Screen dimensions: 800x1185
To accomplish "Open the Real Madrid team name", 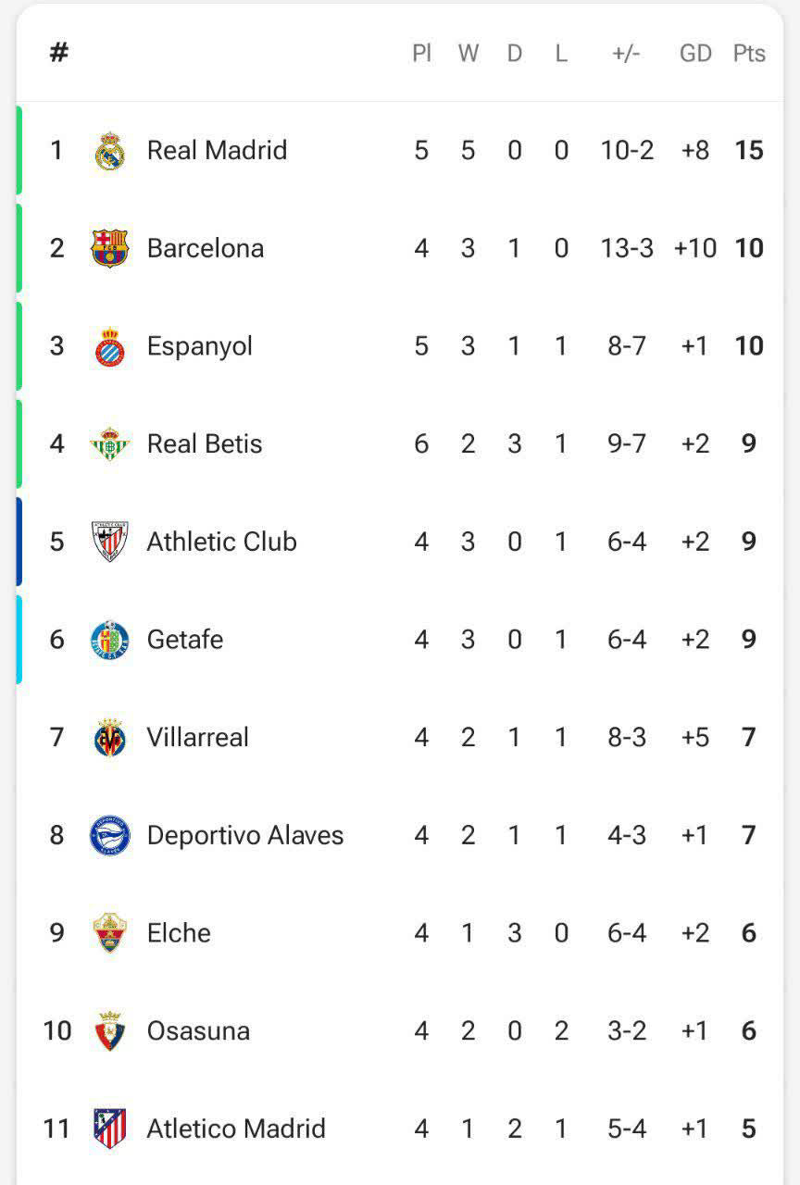I will [216, 150].
